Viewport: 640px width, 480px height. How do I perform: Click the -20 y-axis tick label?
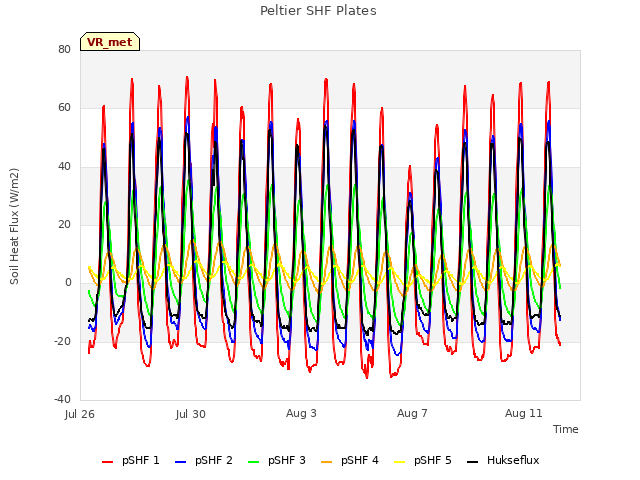pyautogui.click(x=62, y=341)
